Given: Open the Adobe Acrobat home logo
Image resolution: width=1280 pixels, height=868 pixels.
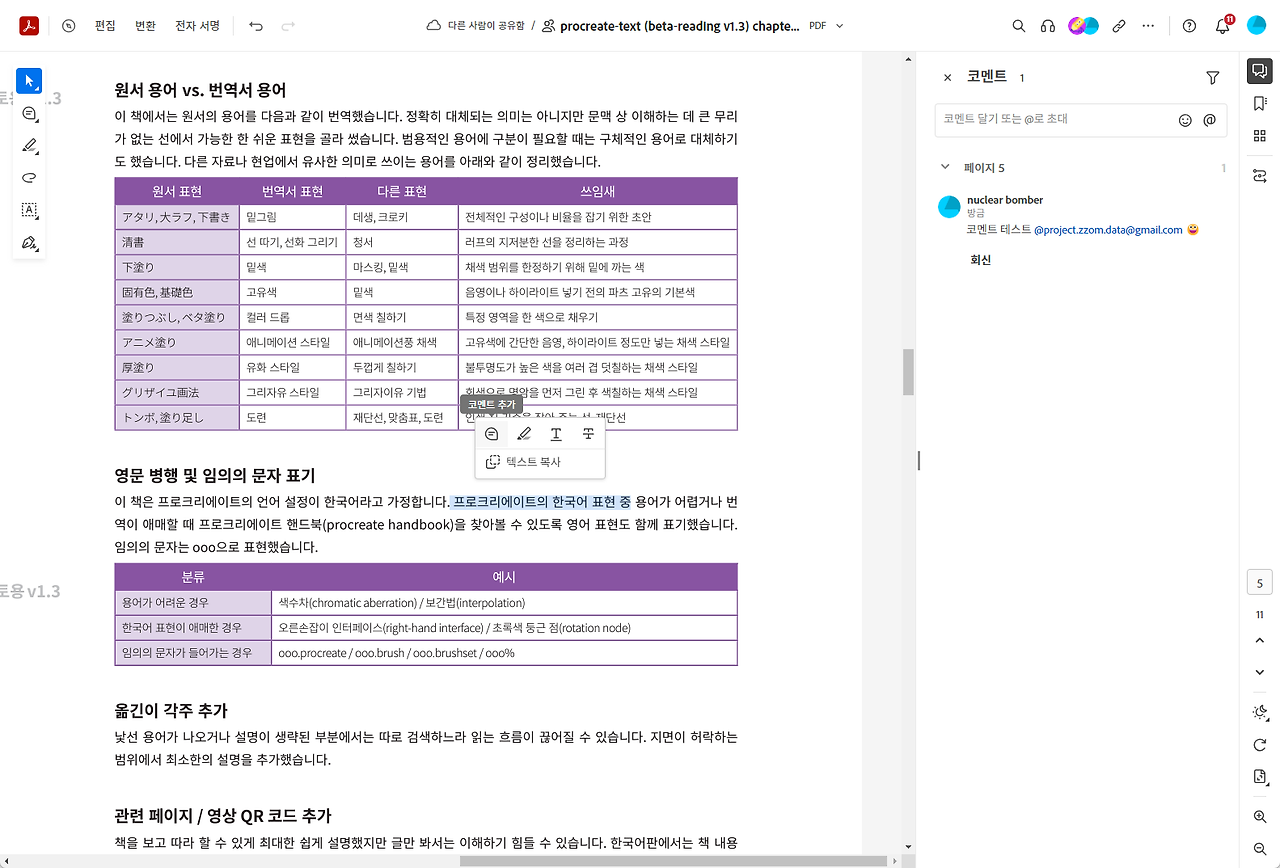Looking at the screenshot, I should (29, 26).
